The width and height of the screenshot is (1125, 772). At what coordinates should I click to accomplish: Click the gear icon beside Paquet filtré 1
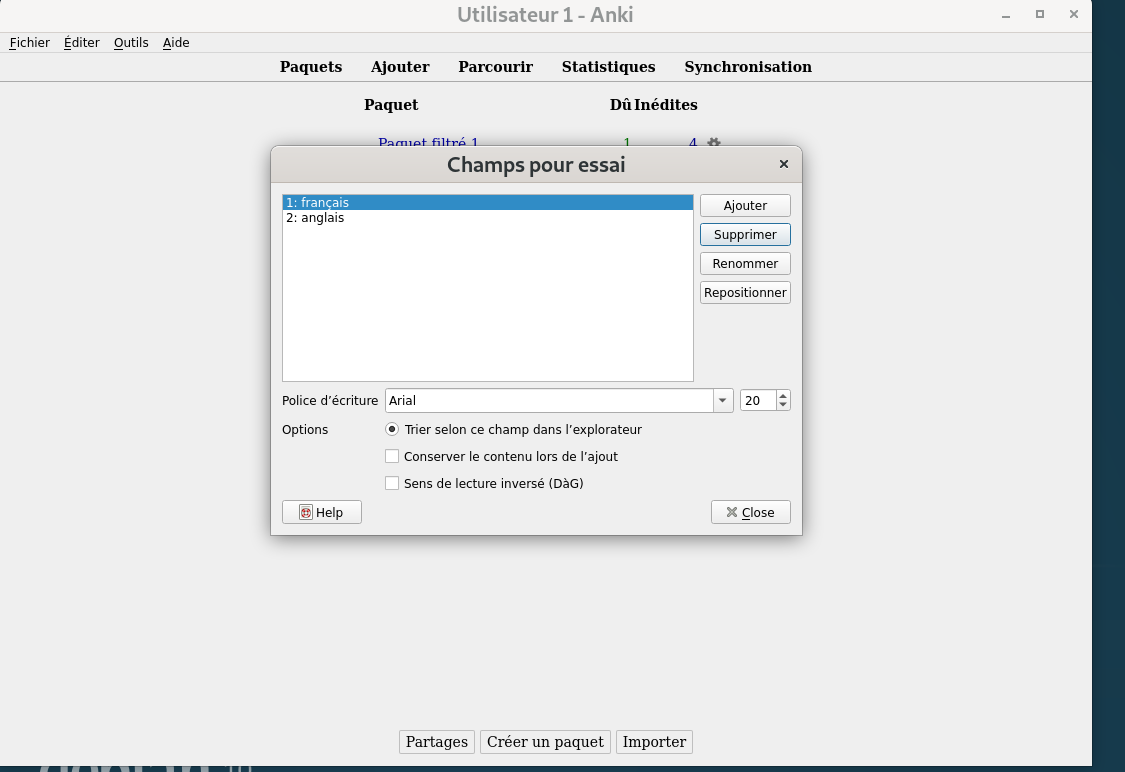713,143
